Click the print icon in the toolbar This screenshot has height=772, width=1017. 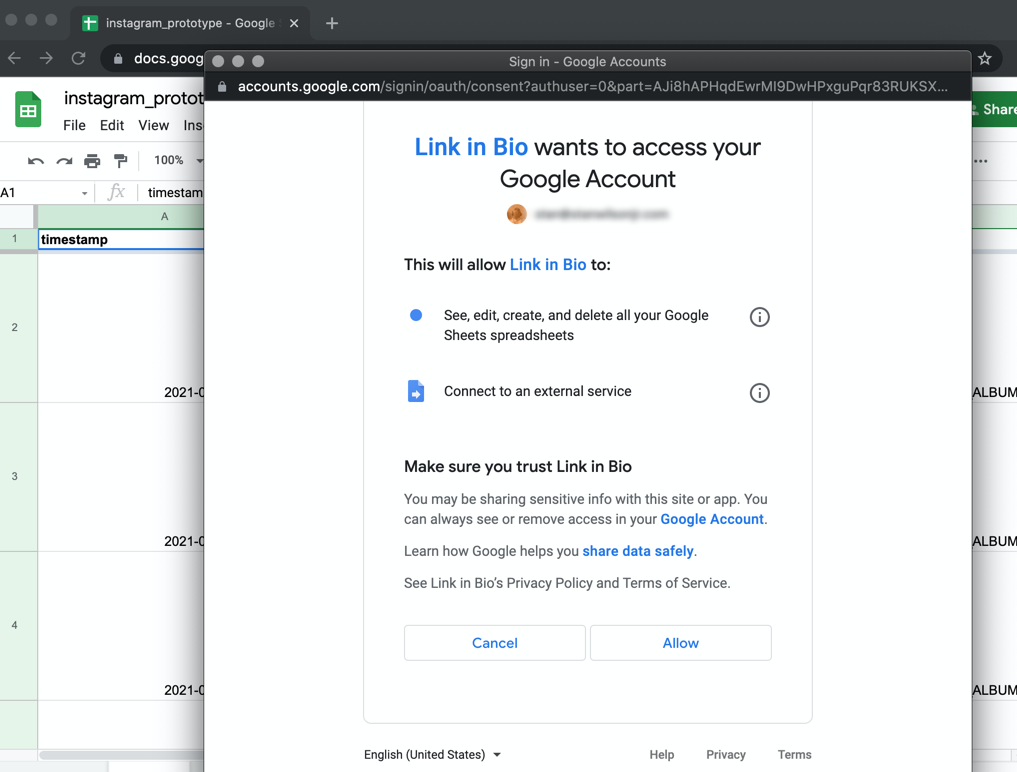click(x=92, y=161)
